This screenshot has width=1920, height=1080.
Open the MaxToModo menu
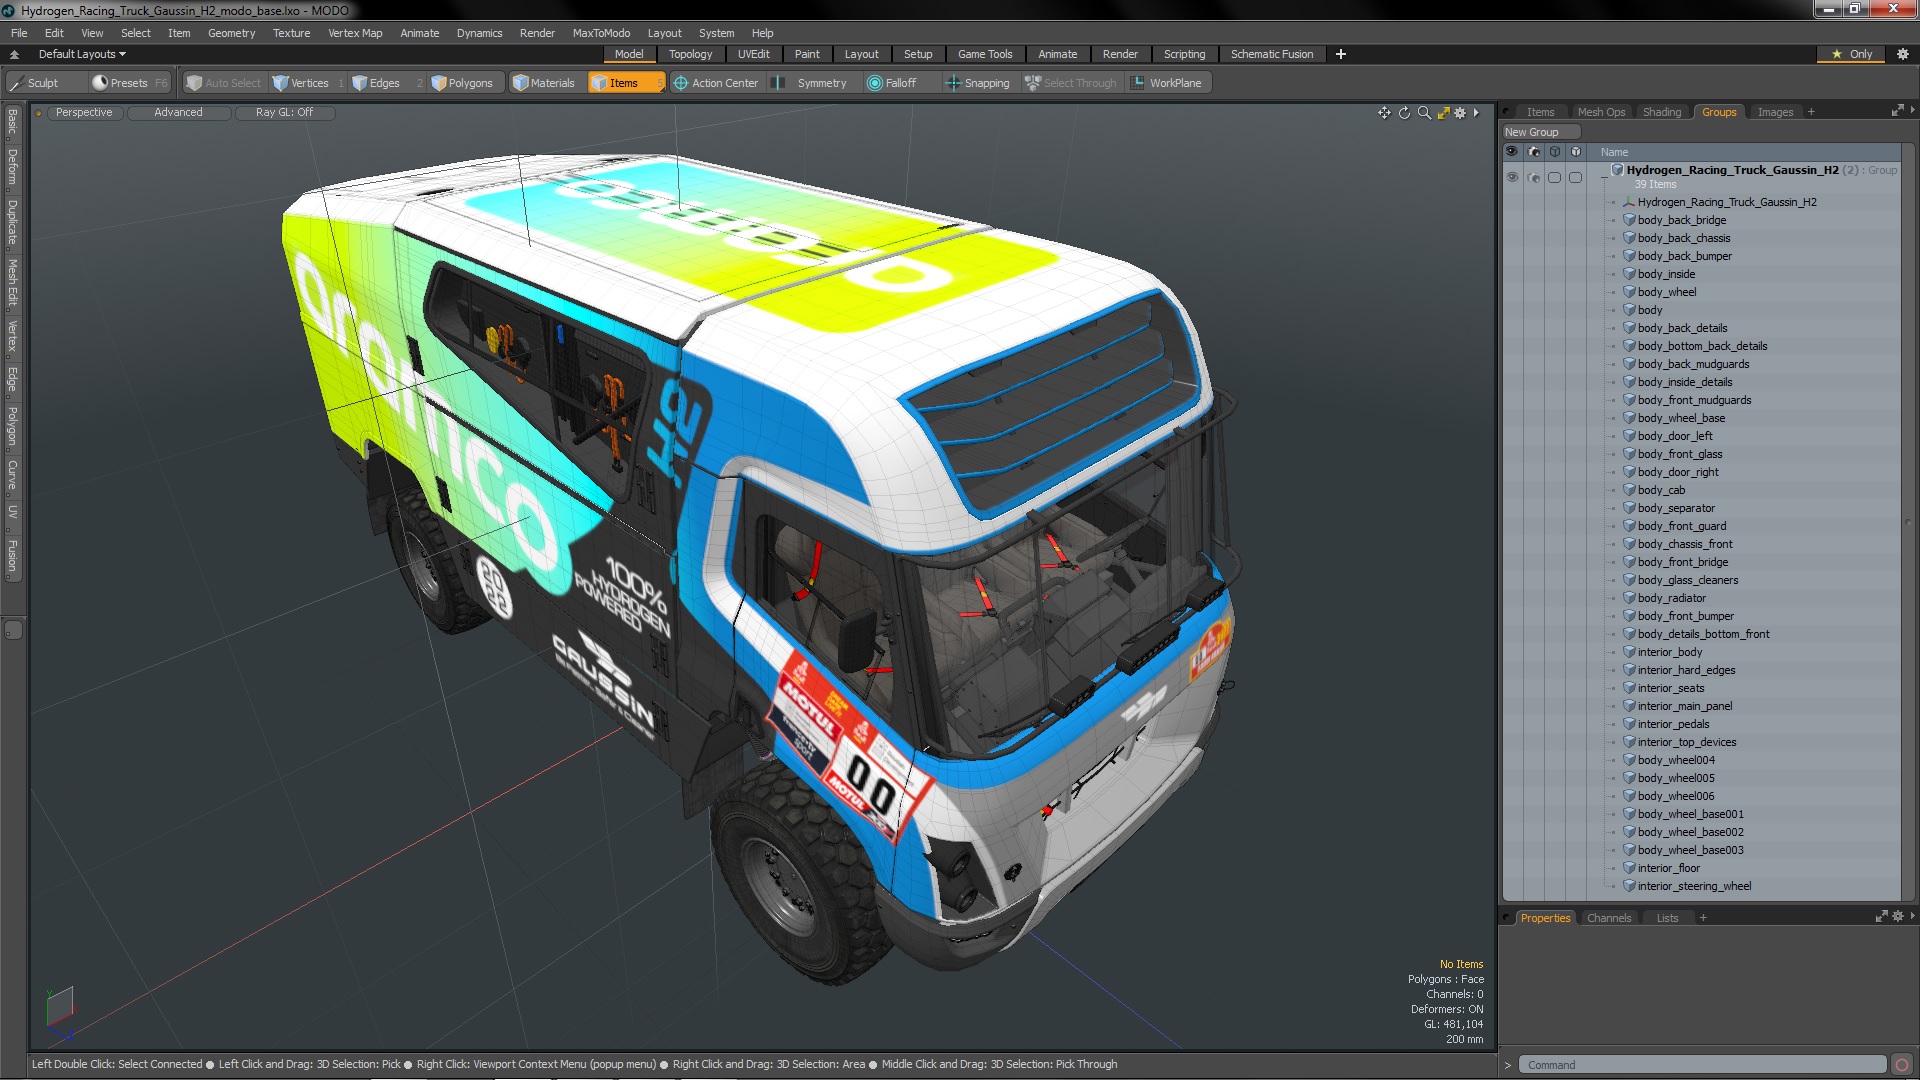tap(601, 33)
